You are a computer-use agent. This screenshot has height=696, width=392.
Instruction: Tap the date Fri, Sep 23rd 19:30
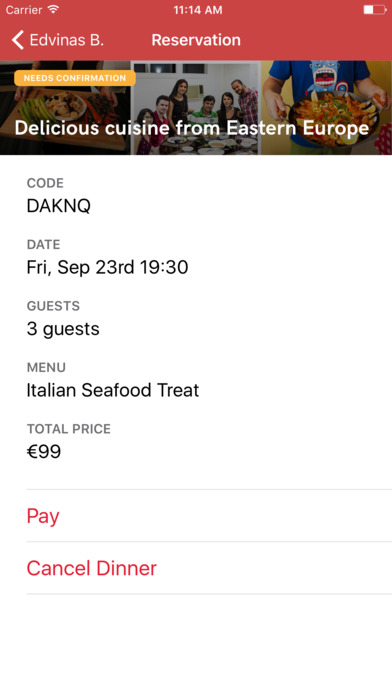click(x=107, y=267)
